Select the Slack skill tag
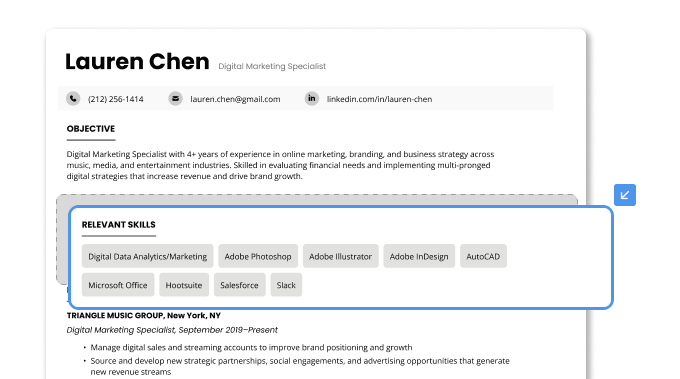The image size is (680, 379). click(286, 284)
